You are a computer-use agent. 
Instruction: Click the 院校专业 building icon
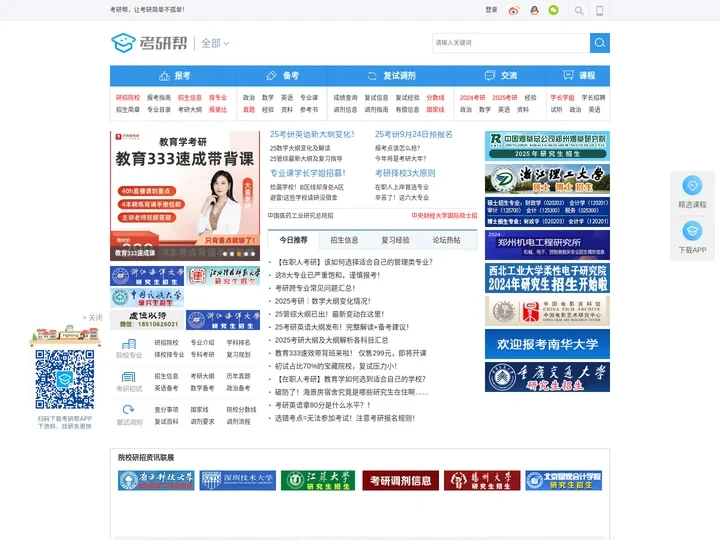(x=129, y=344)
